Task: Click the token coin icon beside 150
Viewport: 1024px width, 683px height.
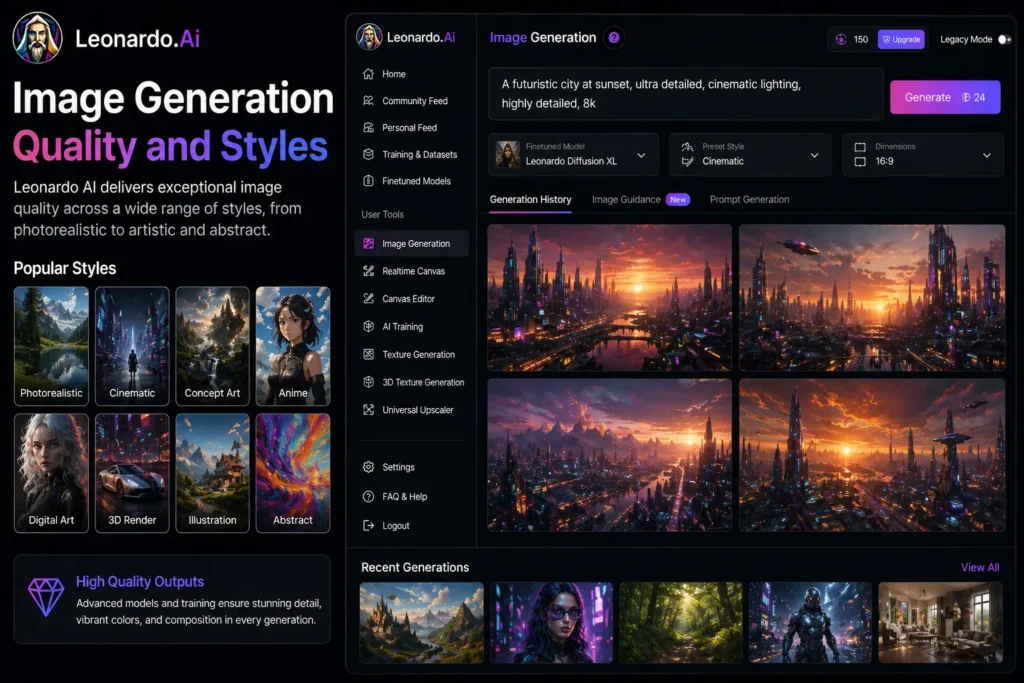Action: point(841,39)
